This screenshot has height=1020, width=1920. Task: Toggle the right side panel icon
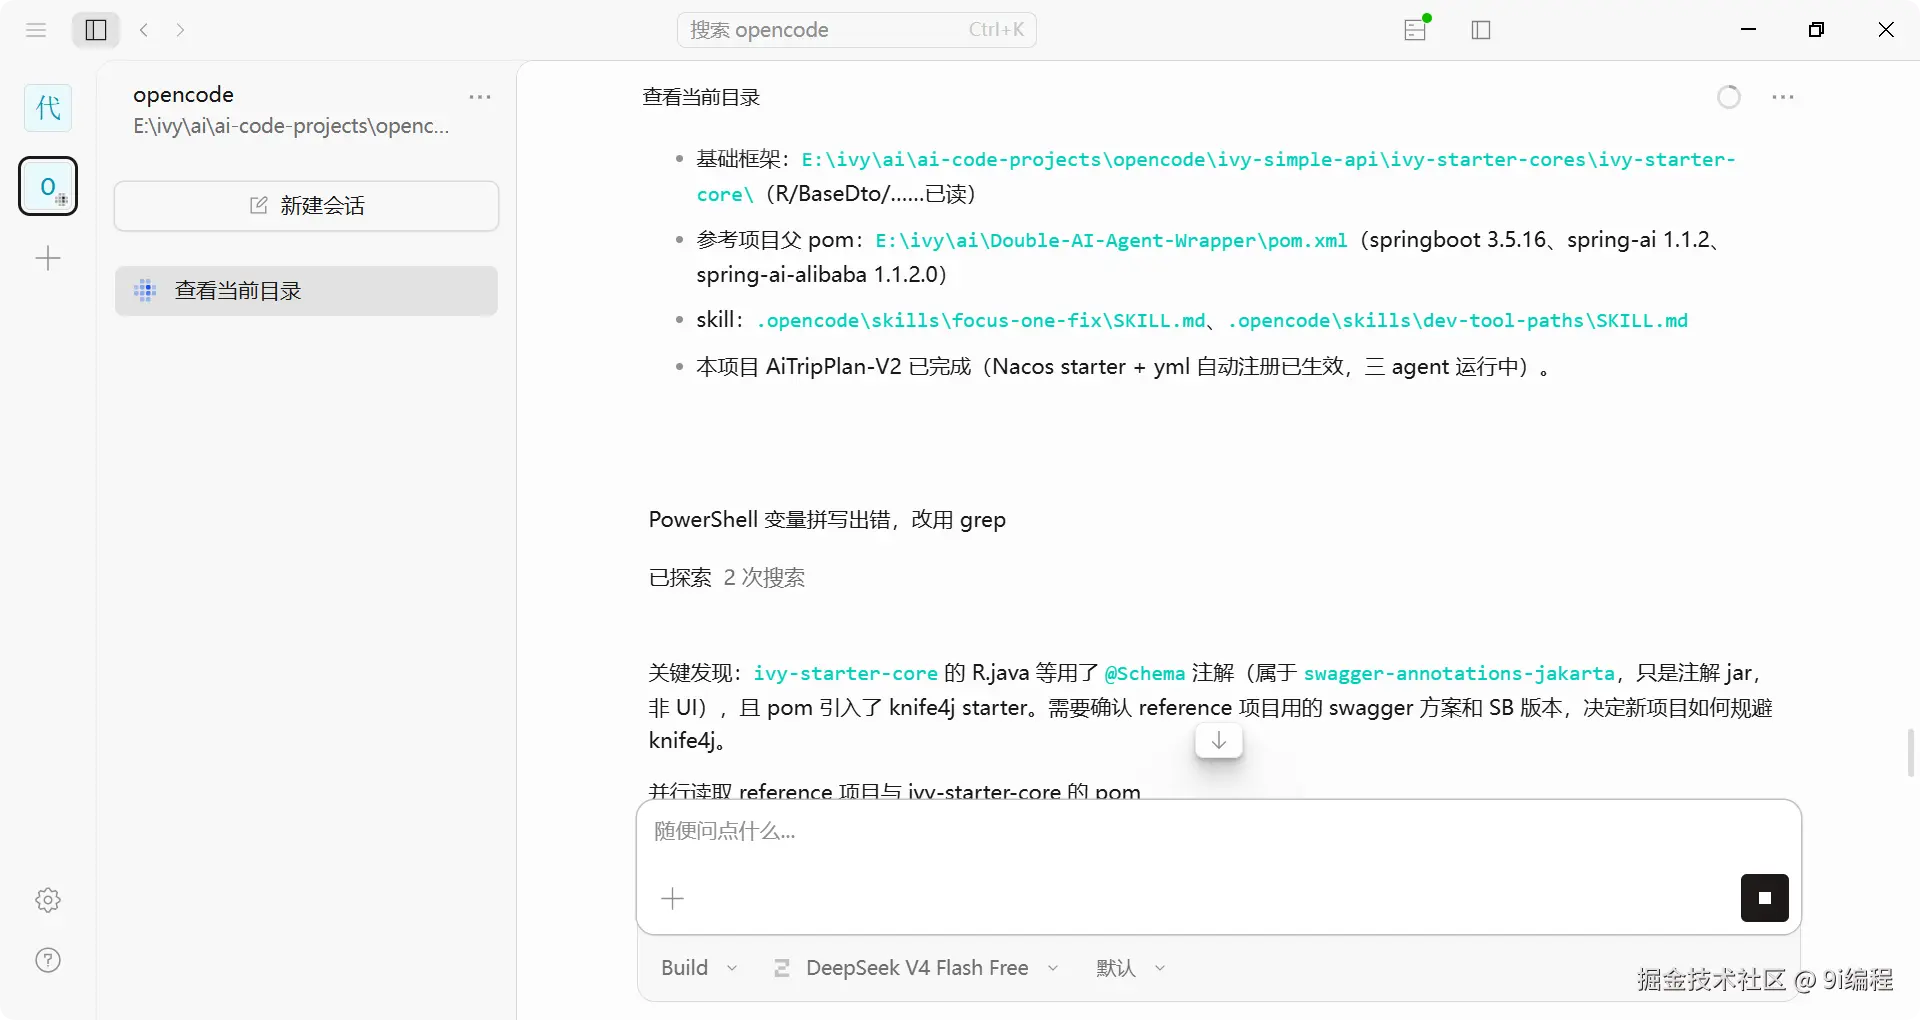point(1481,30)
